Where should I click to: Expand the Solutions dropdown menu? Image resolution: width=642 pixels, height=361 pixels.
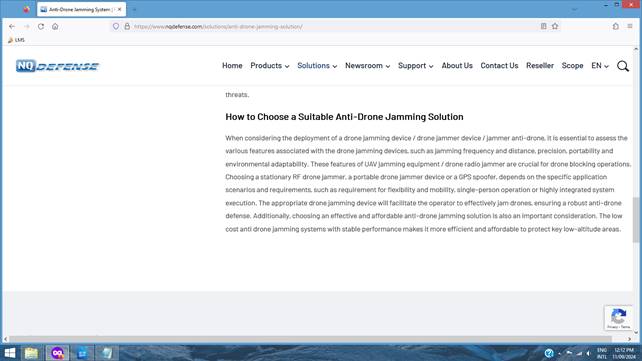(x=317, y=65)
